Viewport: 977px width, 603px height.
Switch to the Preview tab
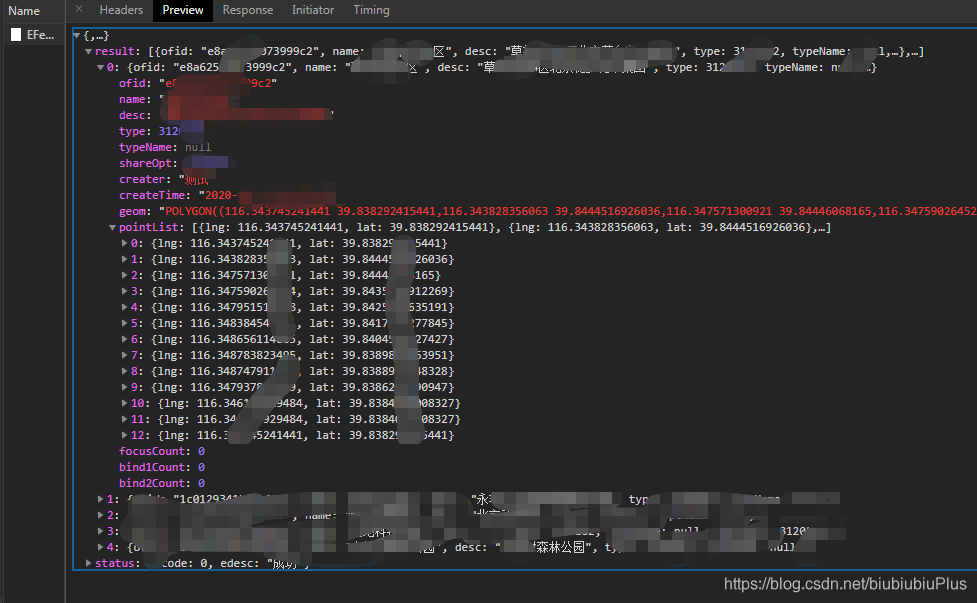pos(183,10)
